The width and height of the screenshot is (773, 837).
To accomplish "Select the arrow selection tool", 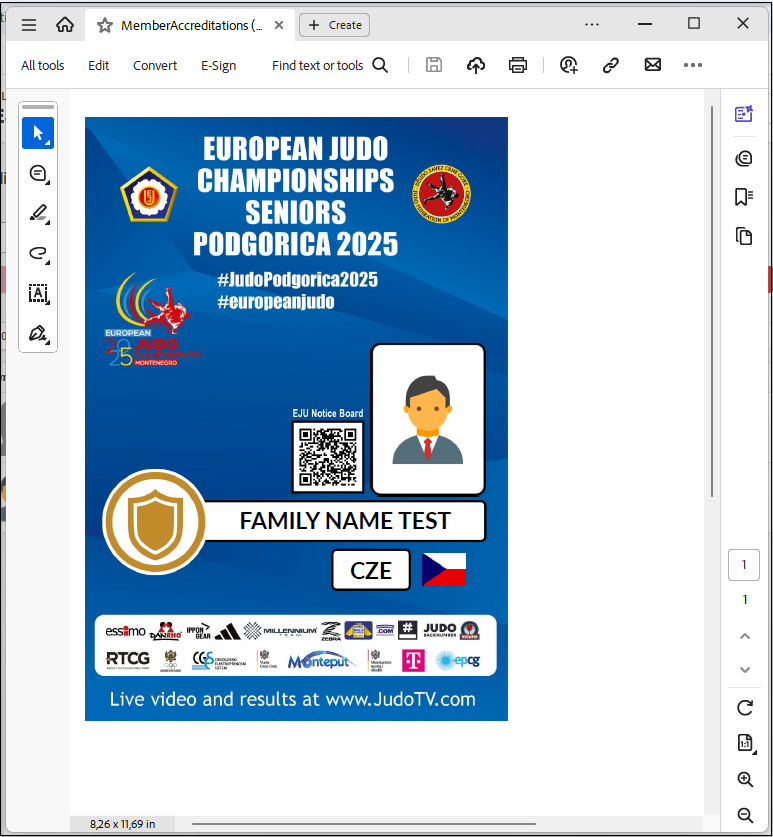I will (38, 133).
